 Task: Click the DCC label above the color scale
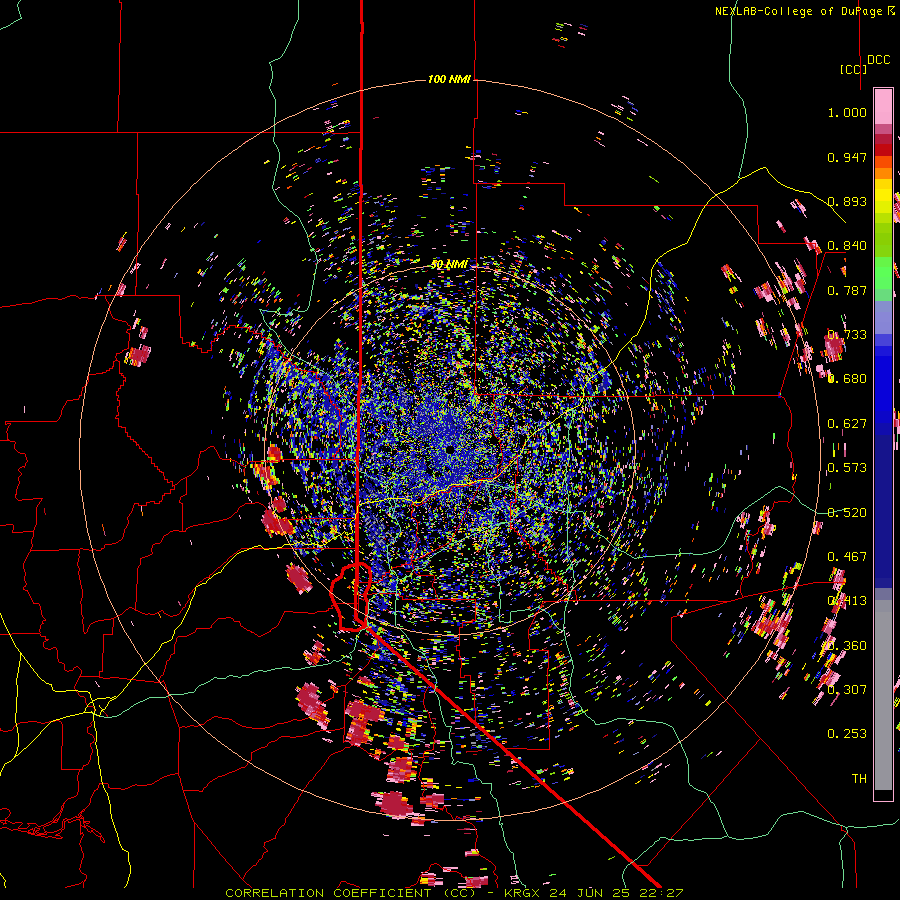(878, 60)
